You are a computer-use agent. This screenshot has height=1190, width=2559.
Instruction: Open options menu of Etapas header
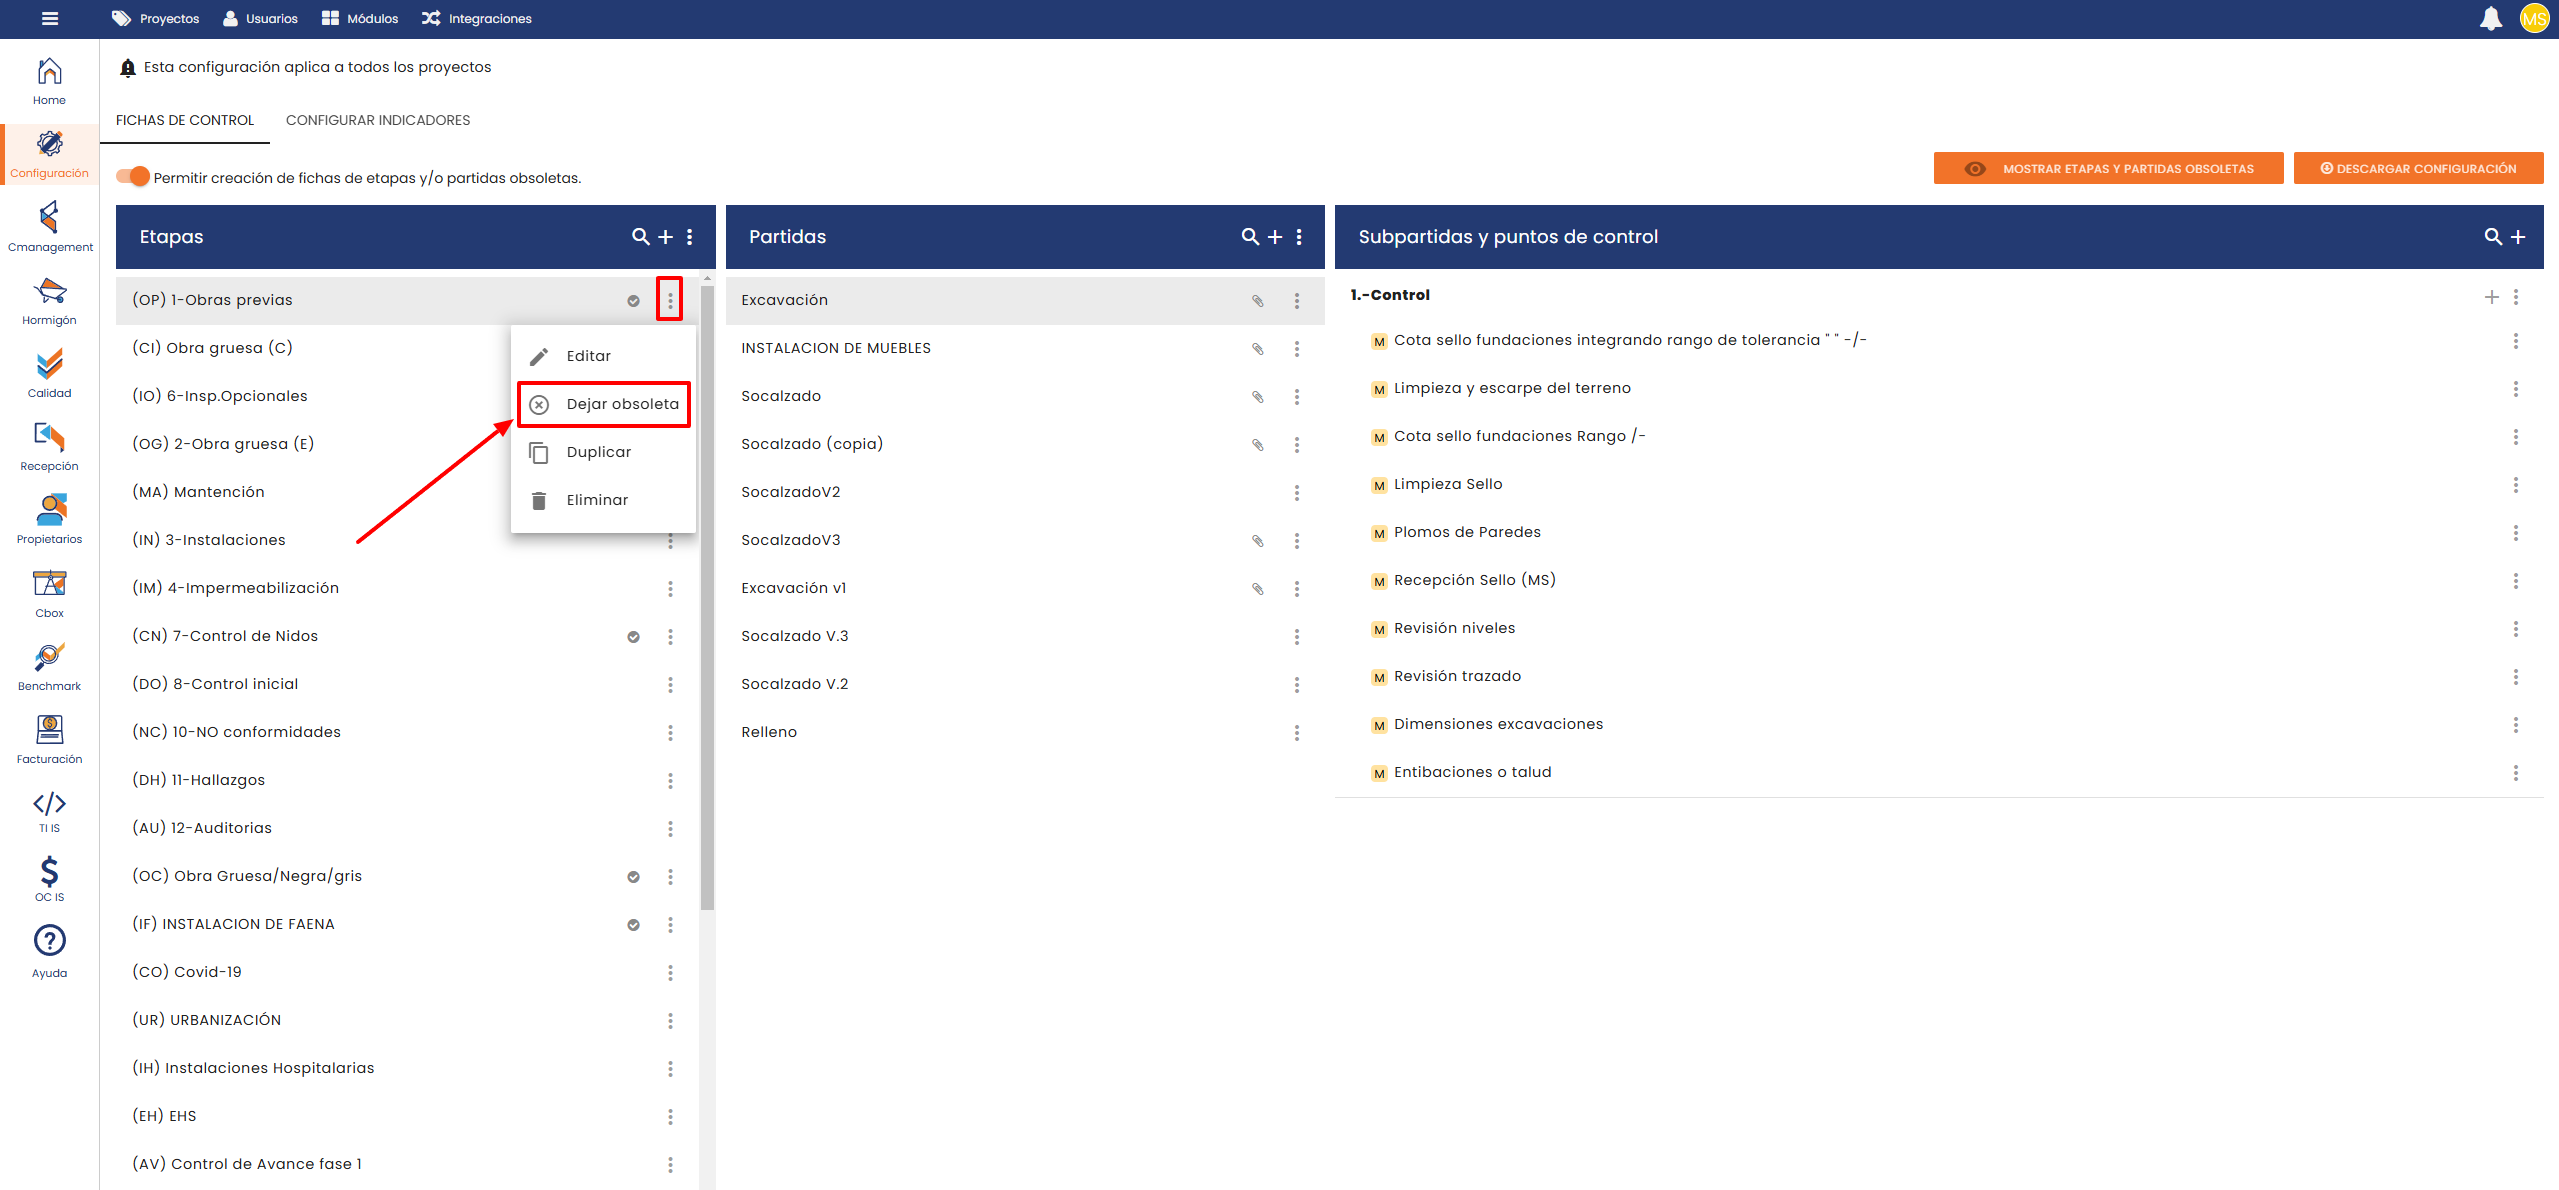[x=690, y=237]
